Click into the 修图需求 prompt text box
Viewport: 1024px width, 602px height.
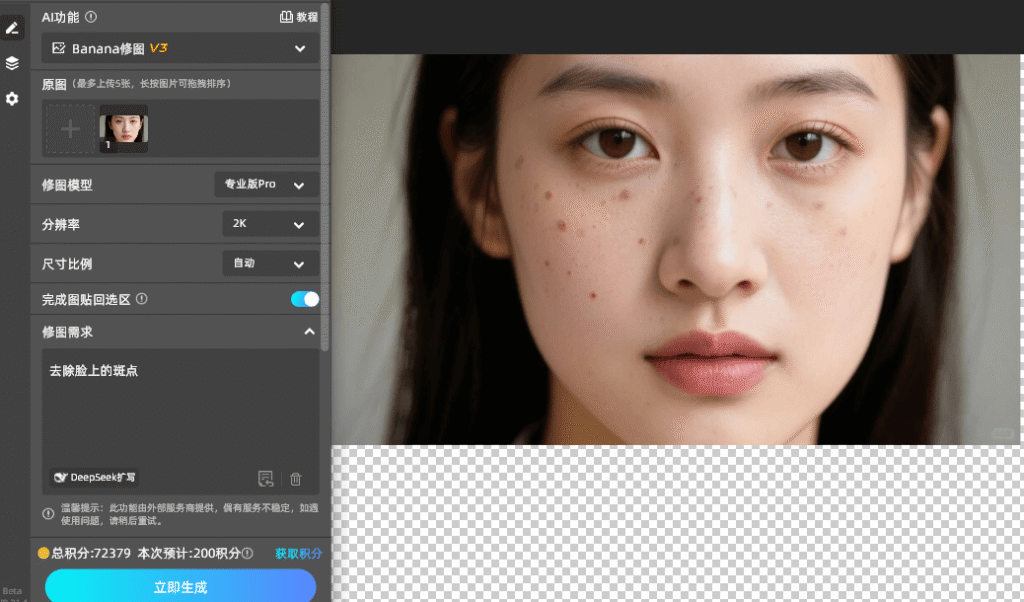(x=180, y=410)
